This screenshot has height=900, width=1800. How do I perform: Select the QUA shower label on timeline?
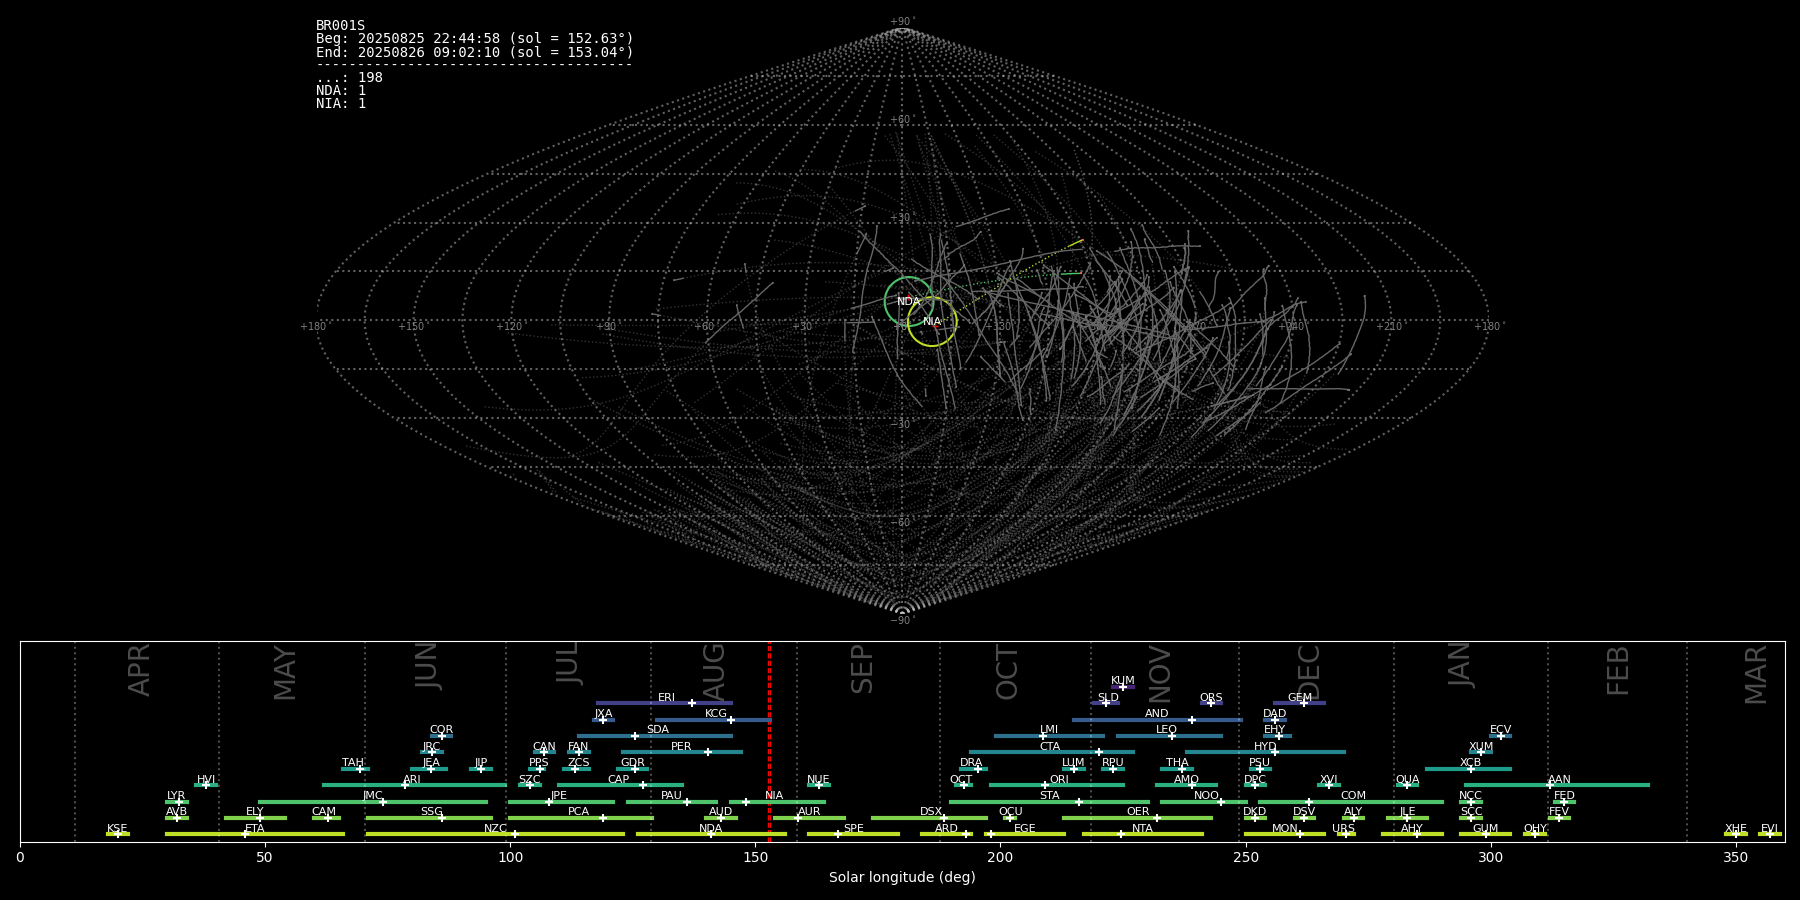click(x=1407, y=780)
